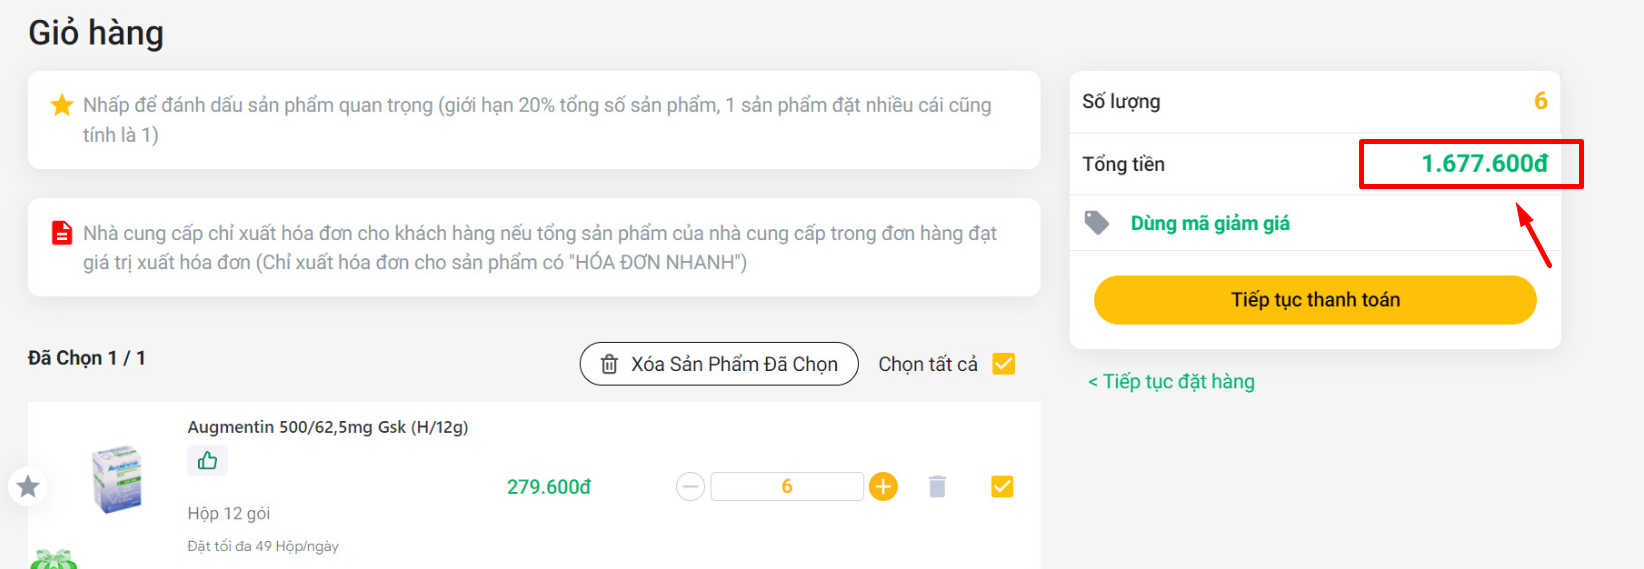This screenshot has width=1644, height=569.
Task: Decrease Augmentin quantity with the minus button
Action: click(690, 487)
